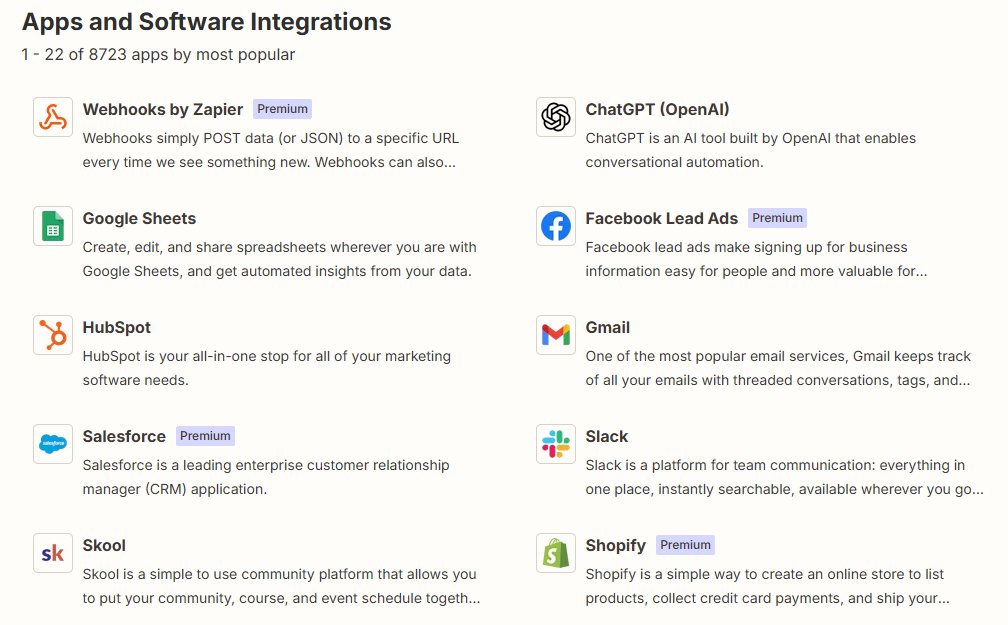Screen dimensions: 1008x625
Task: Click the Slack team communication description
Action: point(784,477)
